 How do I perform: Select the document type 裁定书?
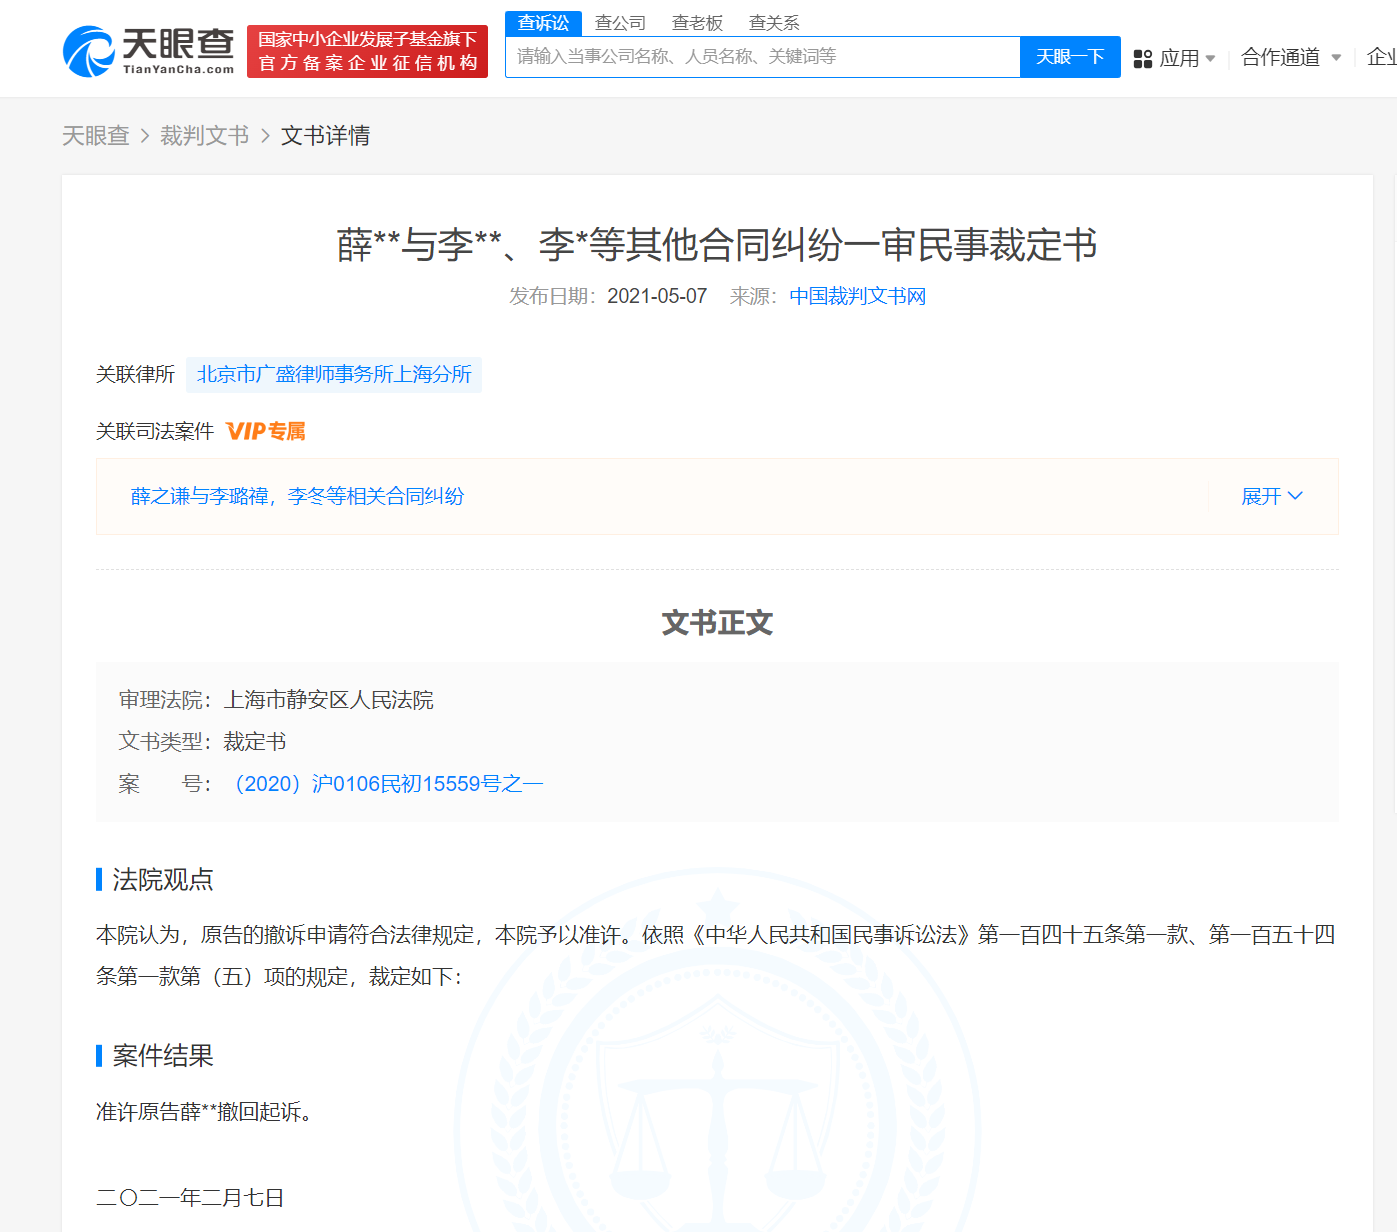(255, 742)
